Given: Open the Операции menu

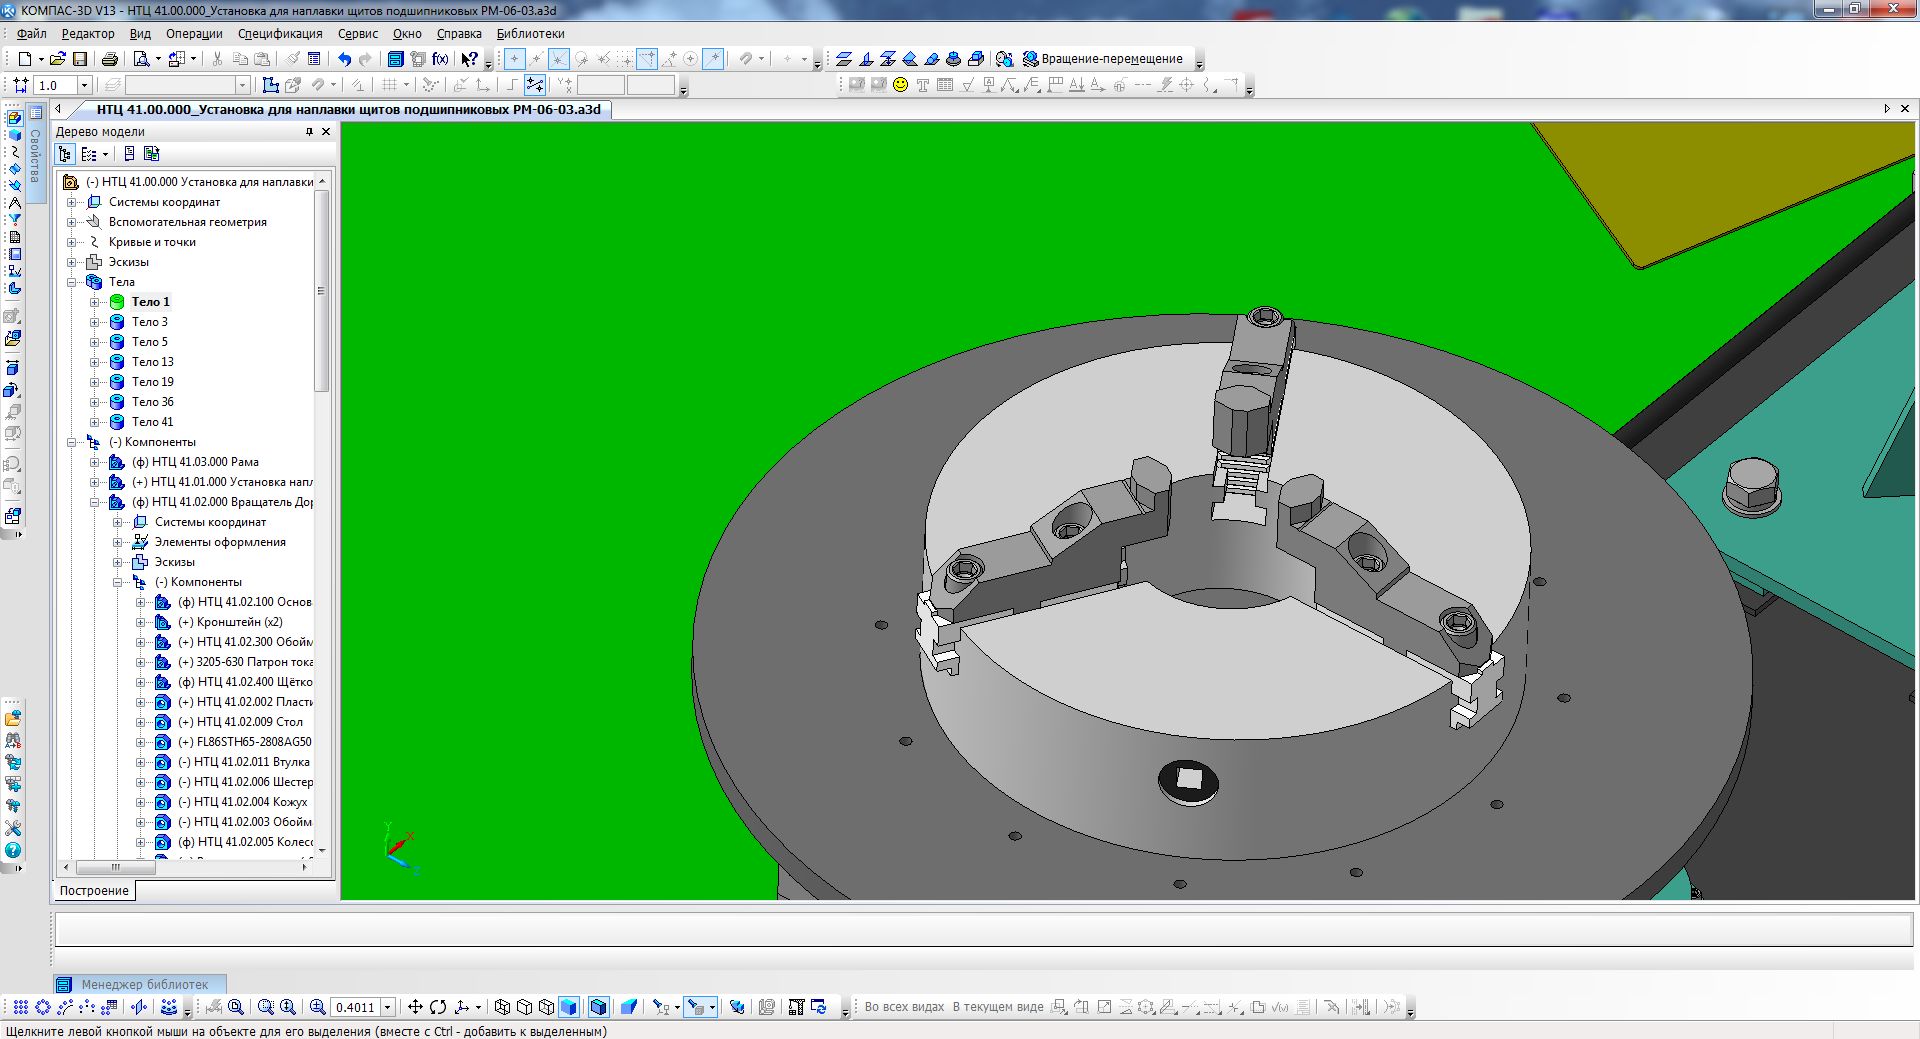Looking at the screenshot, I should 194,33.
